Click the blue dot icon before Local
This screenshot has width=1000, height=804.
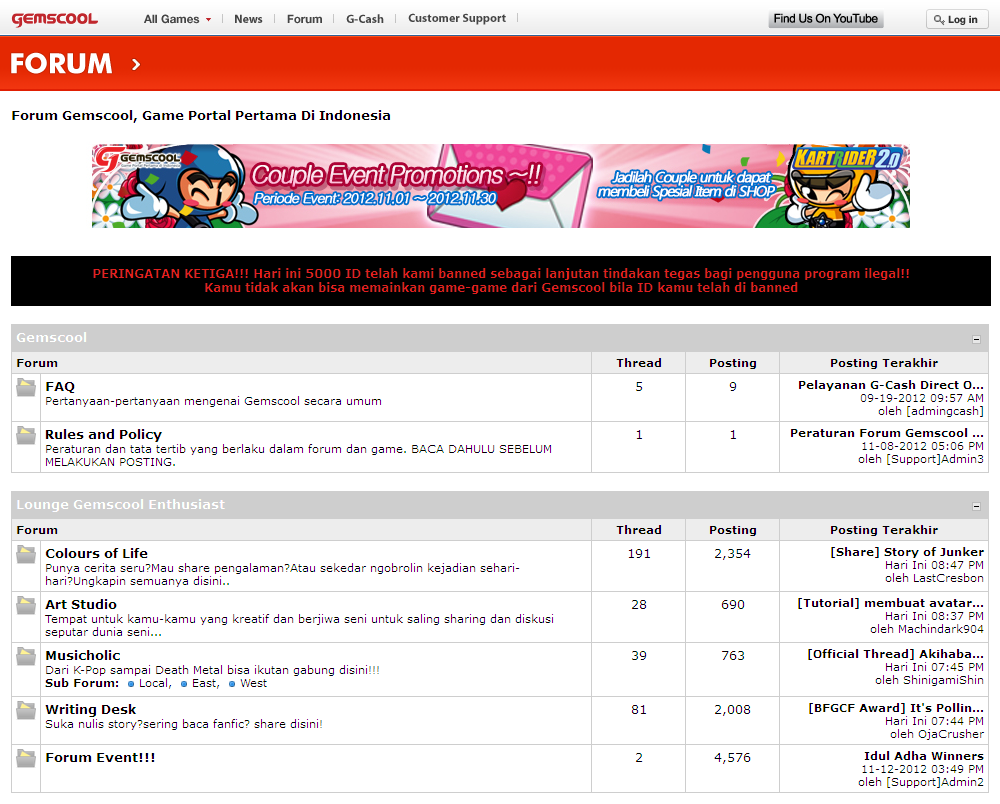click(x=131, y=684)
